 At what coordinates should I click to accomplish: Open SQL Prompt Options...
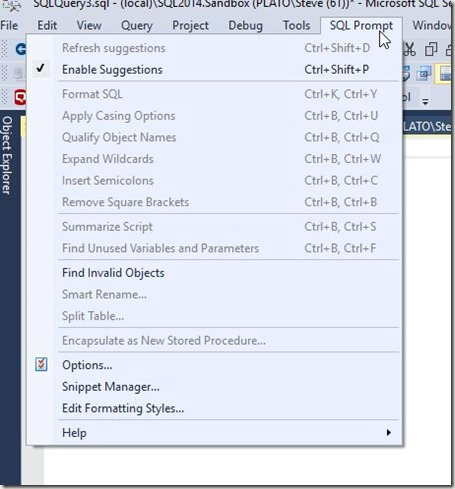[x=214, y=365]
